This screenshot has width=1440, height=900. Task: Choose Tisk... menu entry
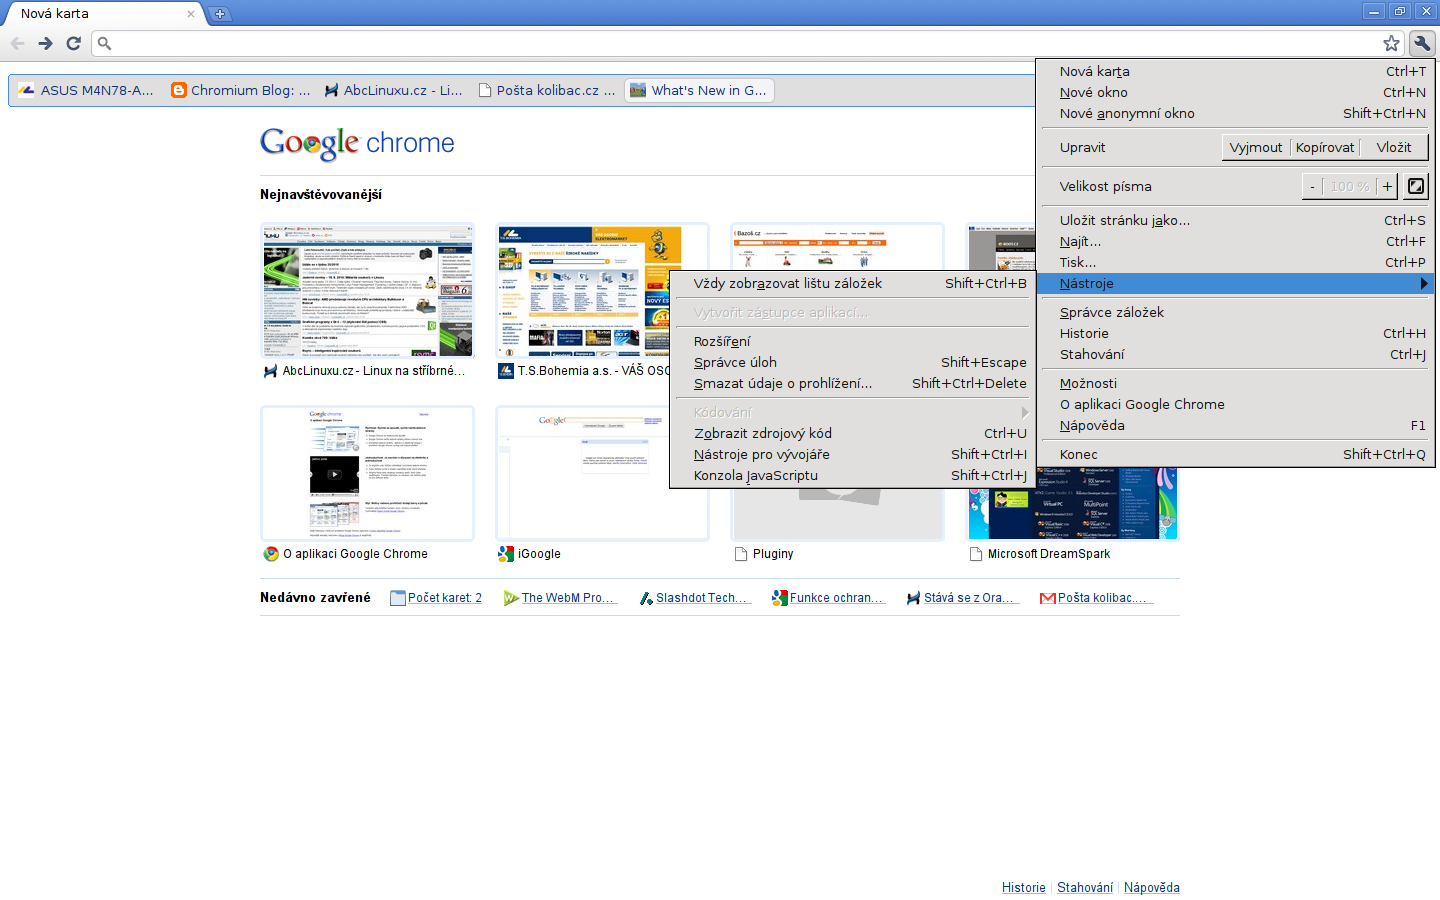pyautogui.click(x=1235, y=262)
